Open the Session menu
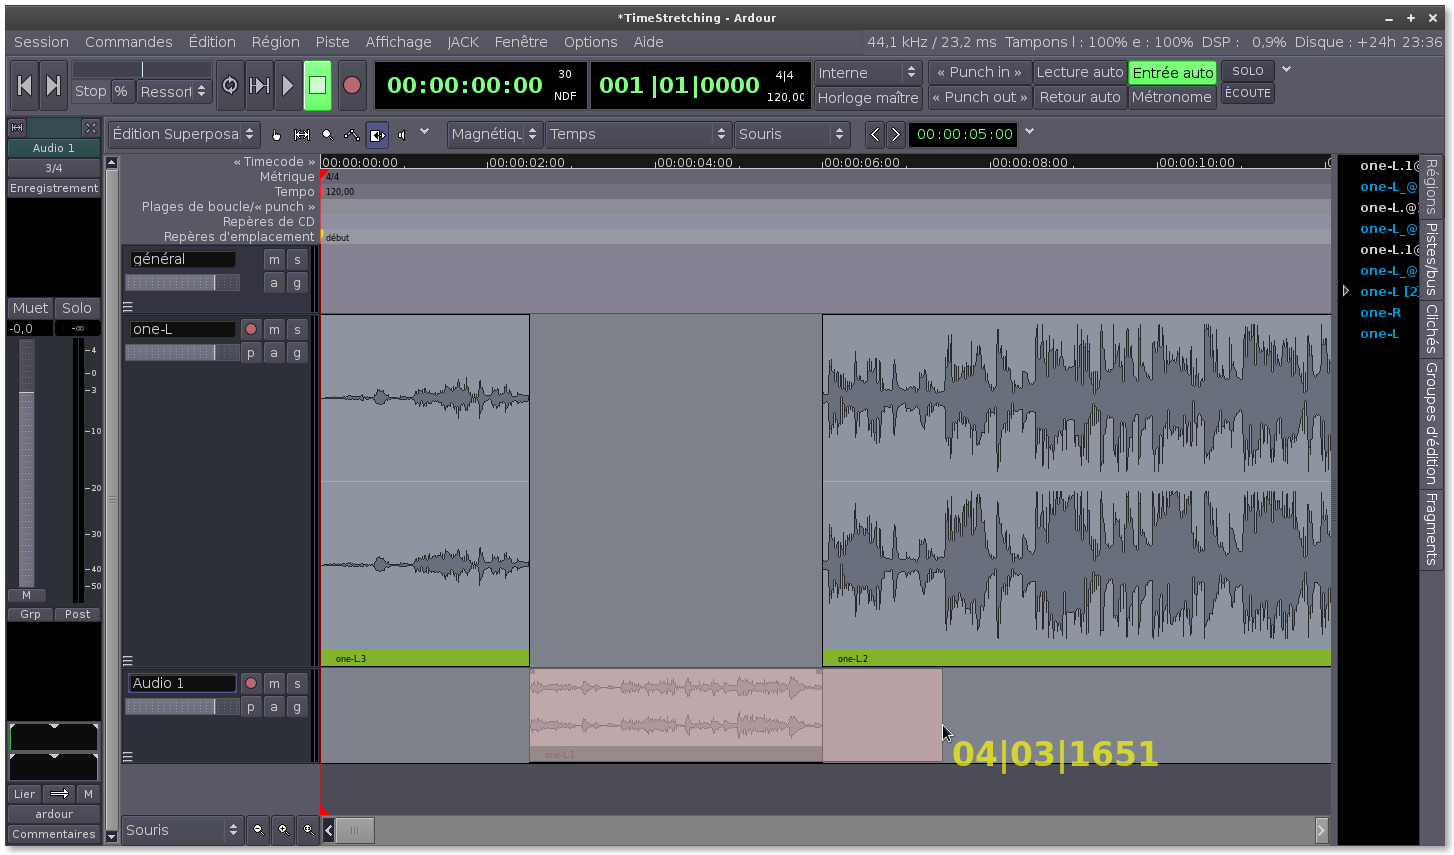Screen dimensions: 1454x855 tap(41, 42)
